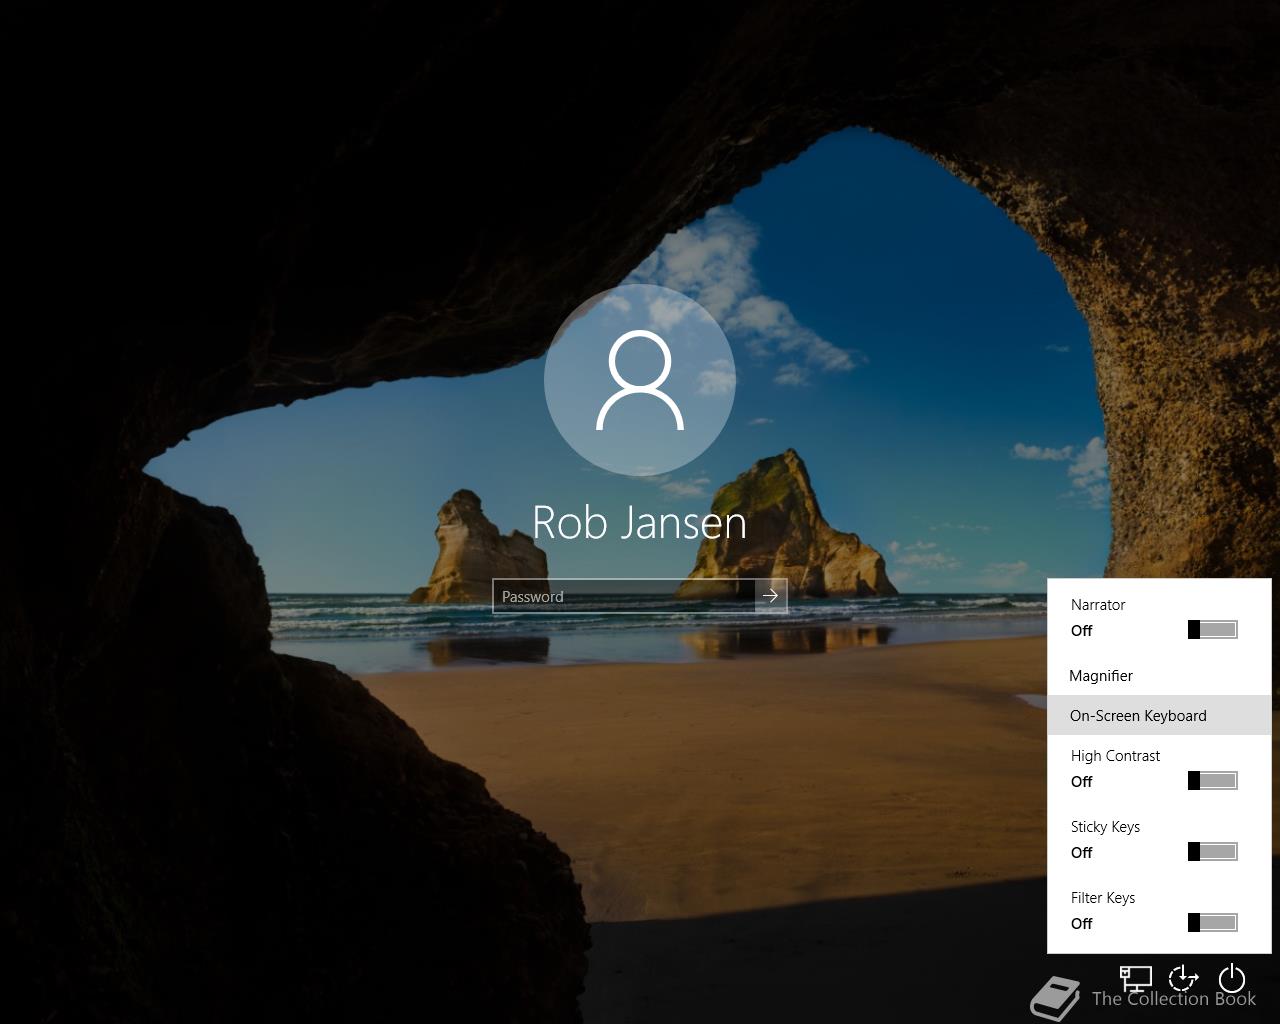Switch on the Filter Keys toggle
The height and width of the screenshot is (1024, 1280).
pos(1213,922)
